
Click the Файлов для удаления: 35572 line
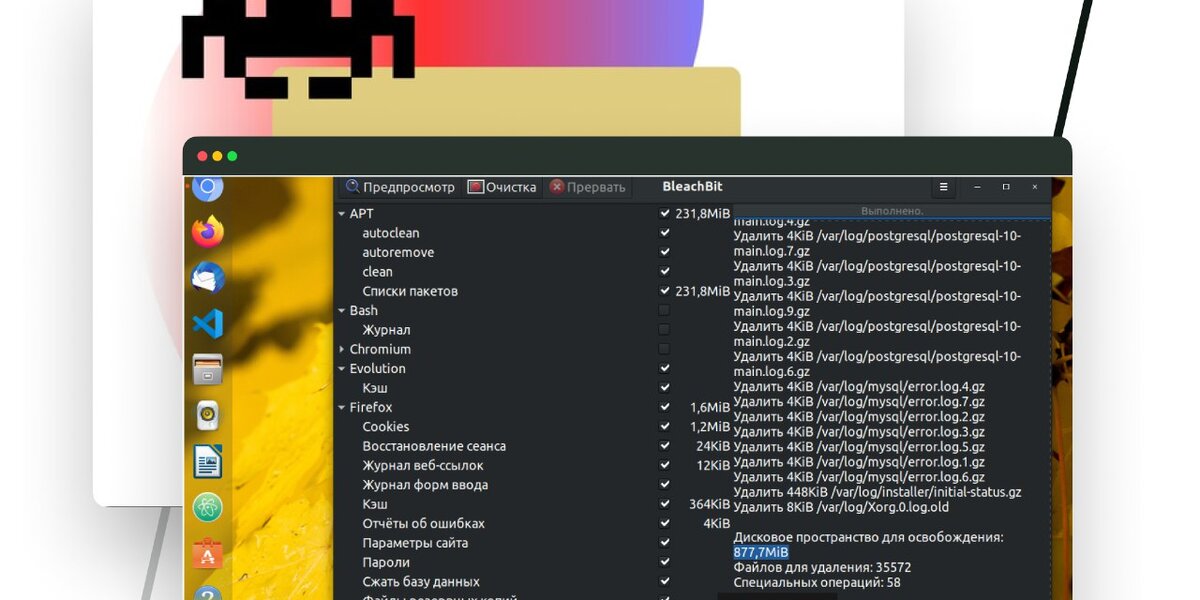822,567
